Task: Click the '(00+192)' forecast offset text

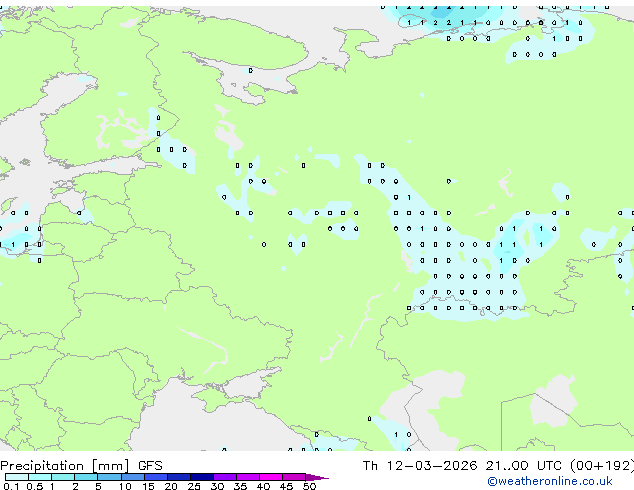Action: coord(602,466)
